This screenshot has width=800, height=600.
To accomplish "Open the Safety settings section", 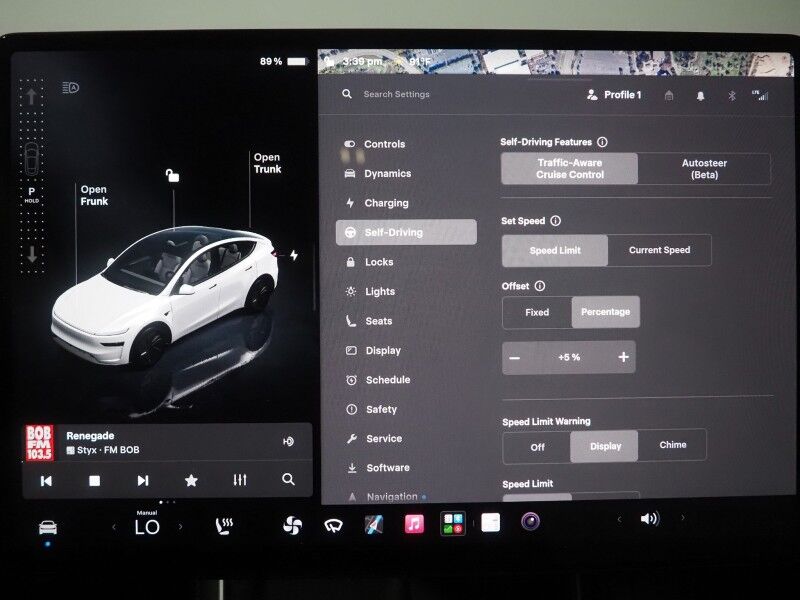I will tap(371, 409).
